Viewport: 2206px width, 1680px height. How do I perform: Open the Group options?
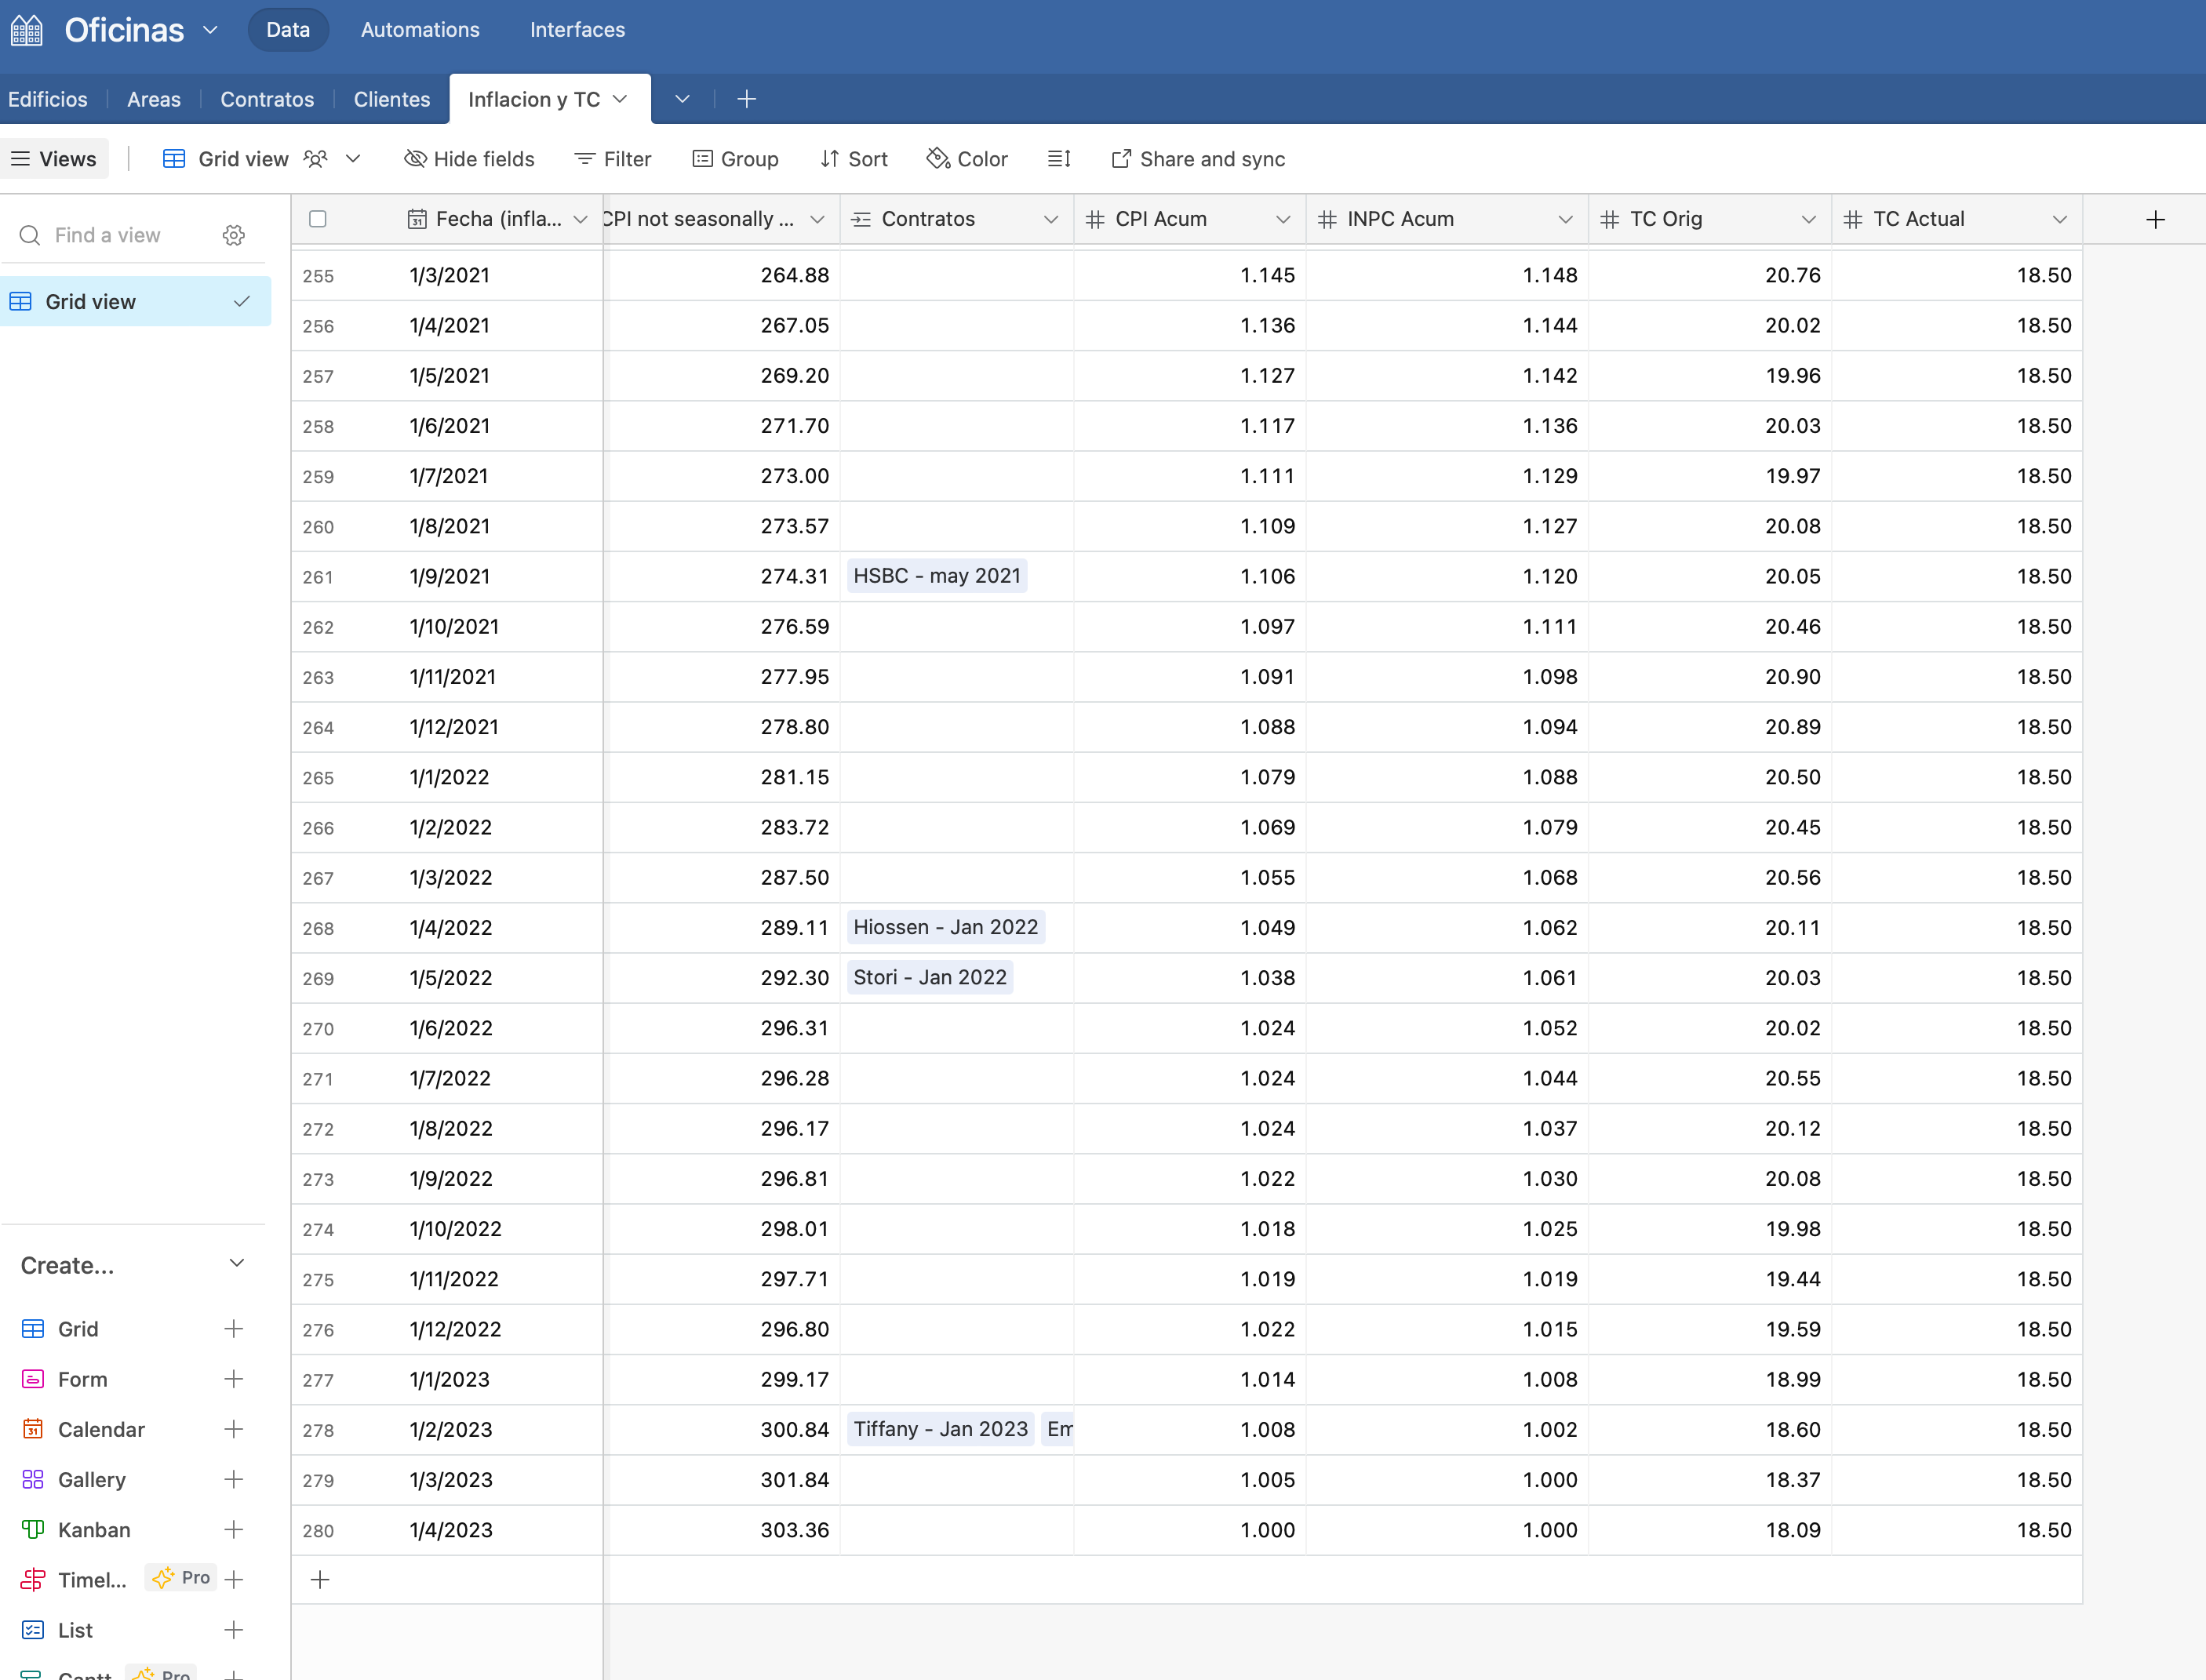coord(735,159)
